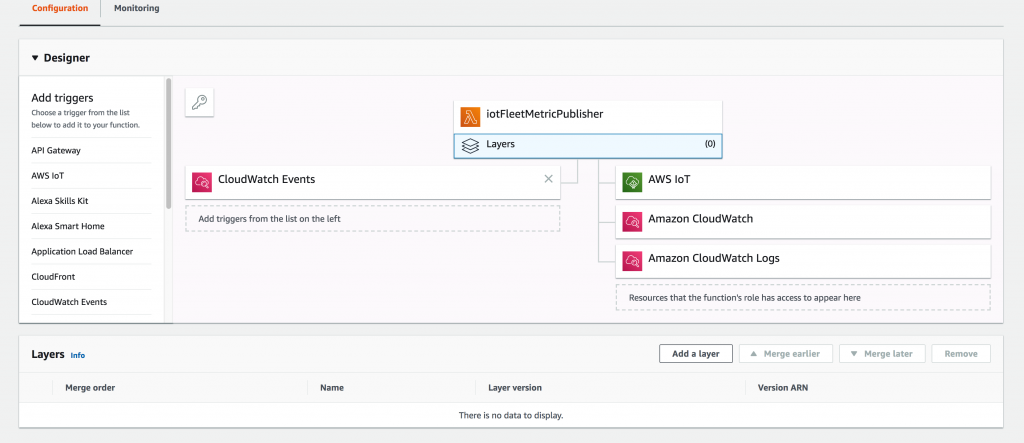Click the Merge earlier button
1024x443 pixels.
[x=788, y=353]
